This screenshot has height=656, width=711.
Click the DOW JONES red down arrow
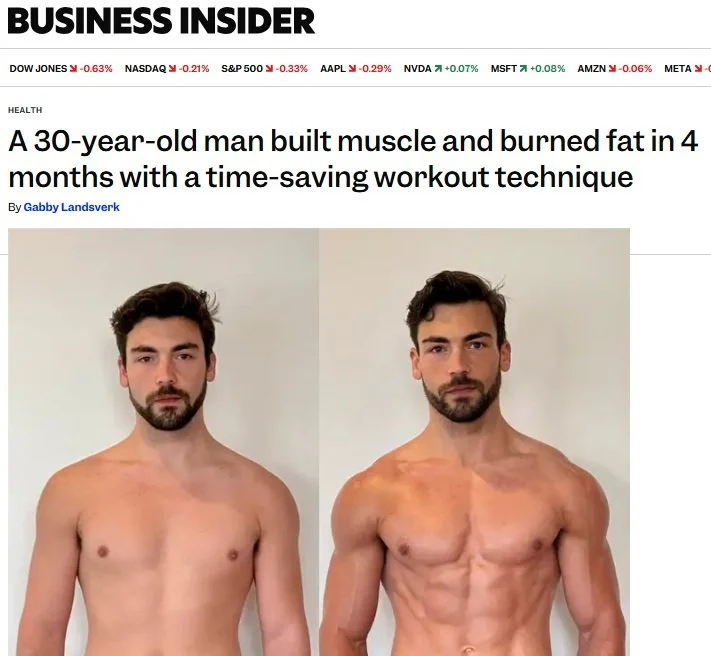[x=73, y=68]
